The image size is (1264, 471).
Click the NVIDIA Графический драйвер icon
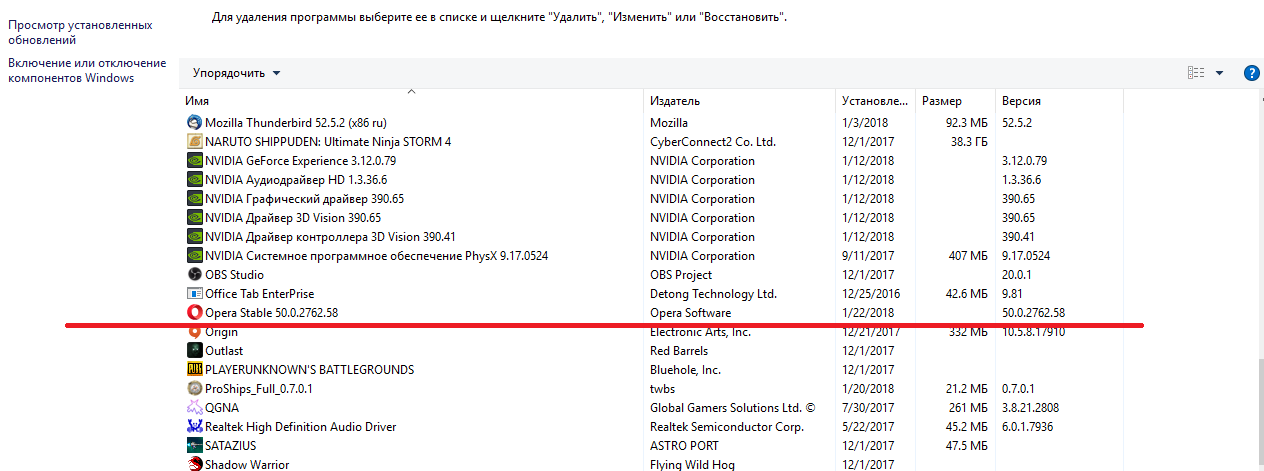tap(195, 198)
